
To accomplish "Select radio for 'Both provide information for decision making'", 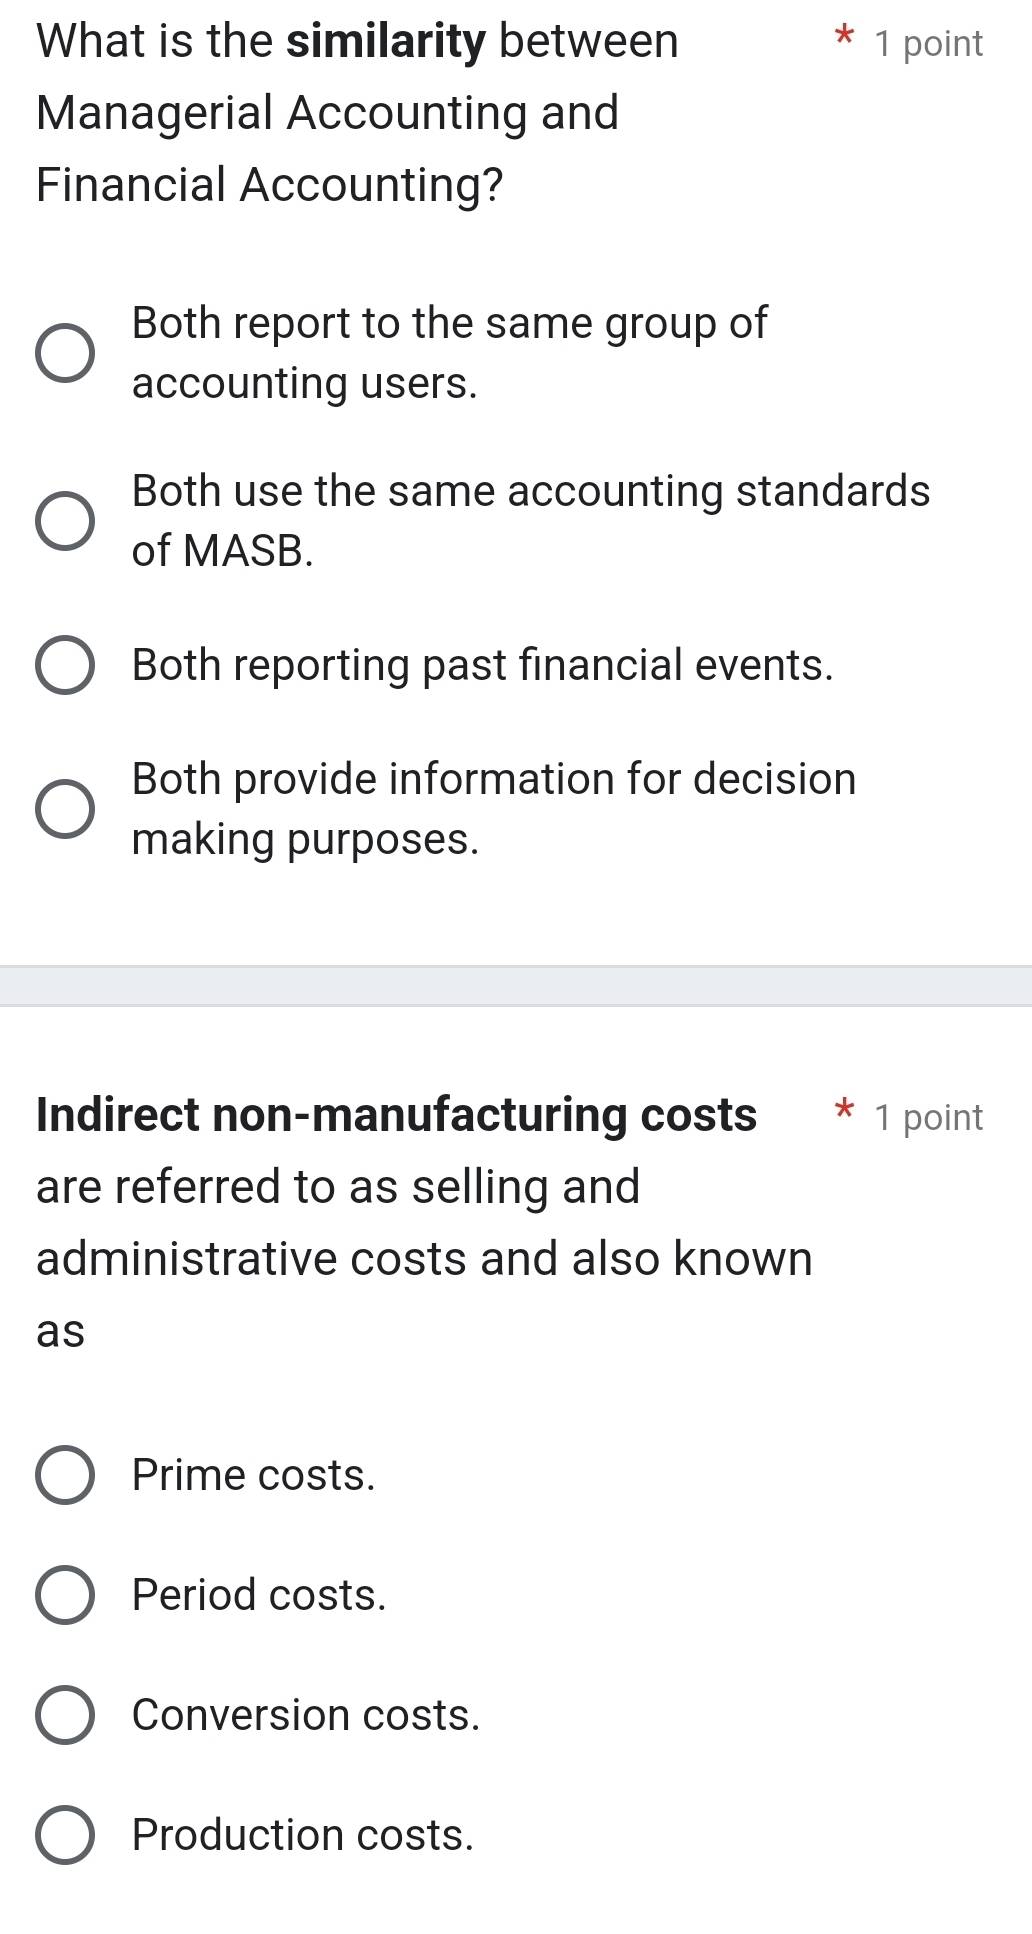I will point(66,809).
